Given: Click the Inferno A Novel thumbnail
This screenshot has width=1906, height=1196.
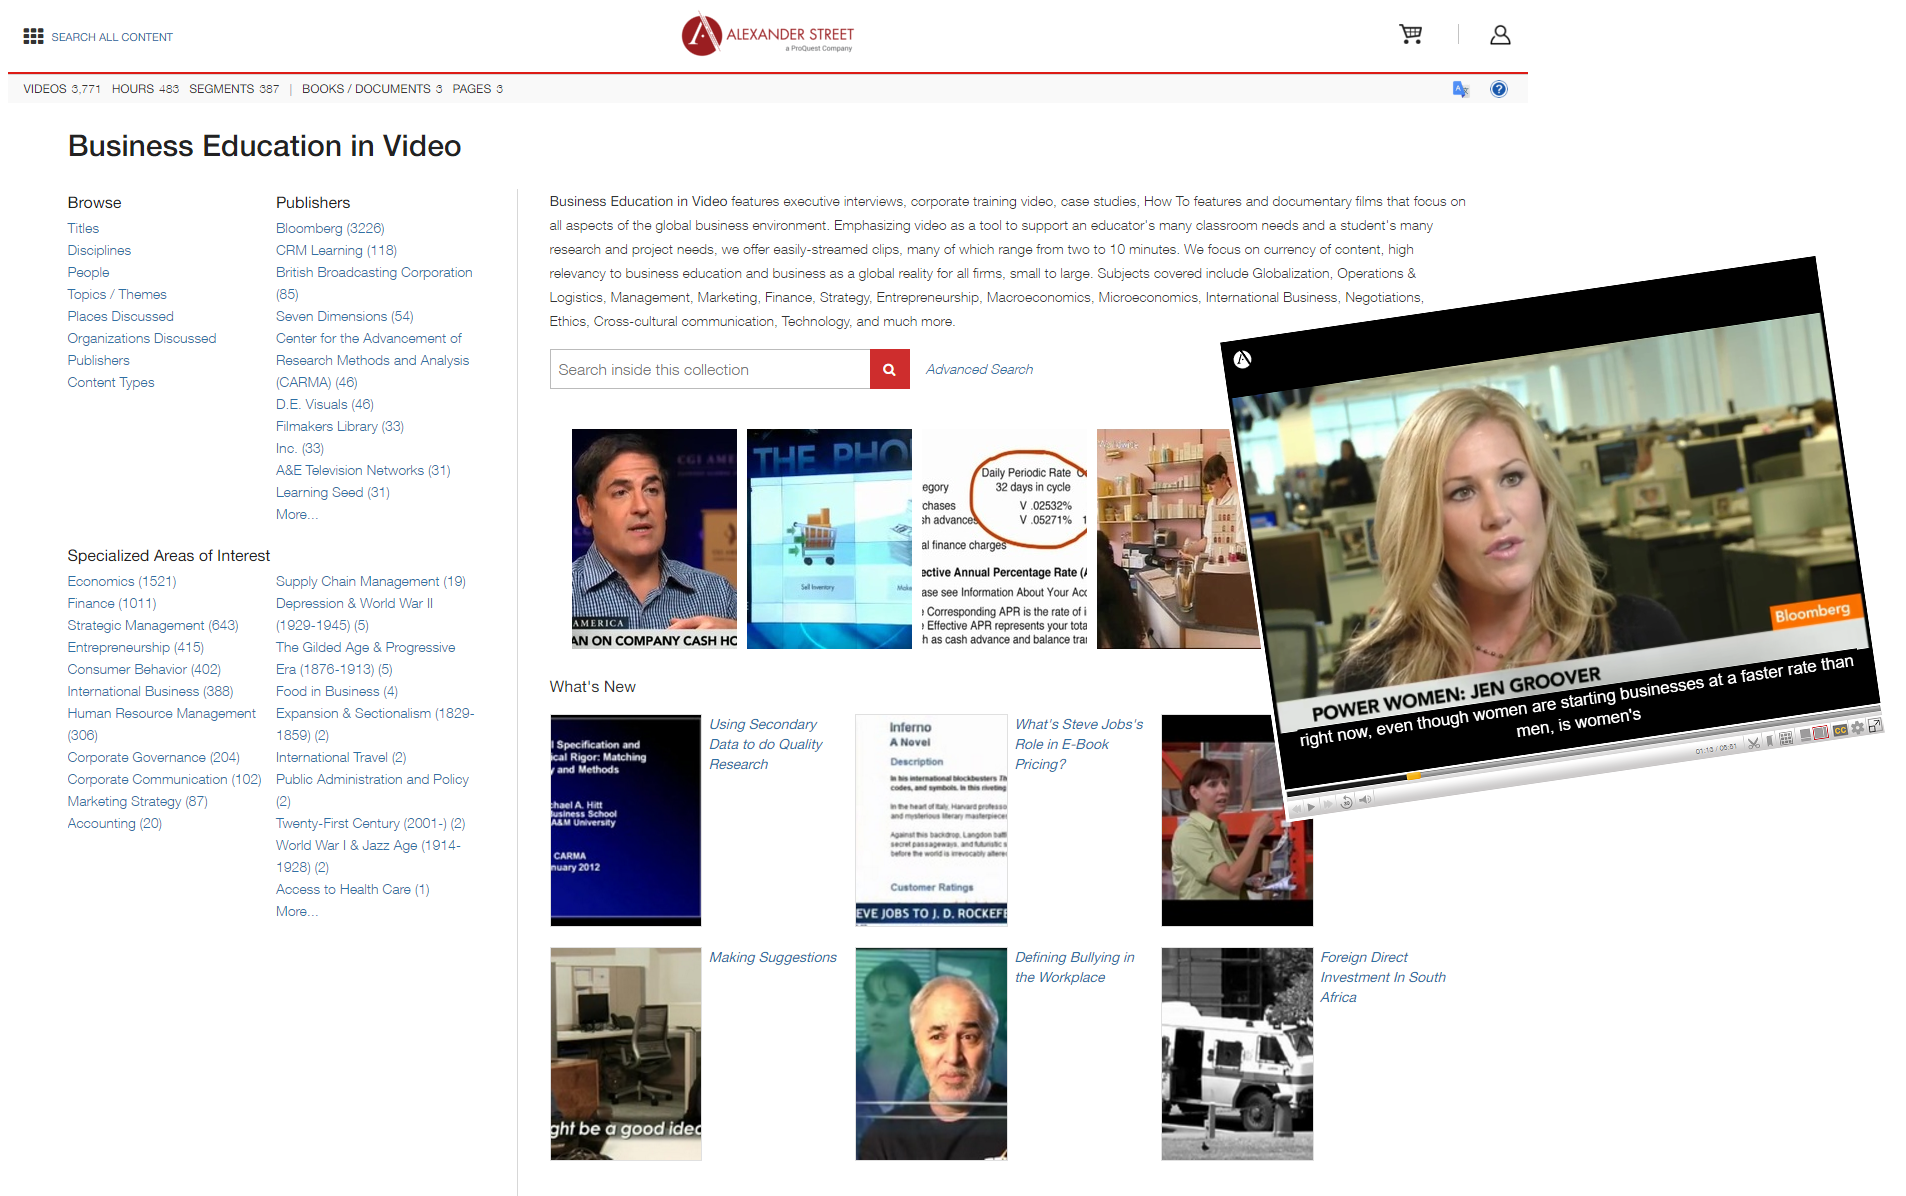Looking at the screenshot, I should [x=931, y=820].
